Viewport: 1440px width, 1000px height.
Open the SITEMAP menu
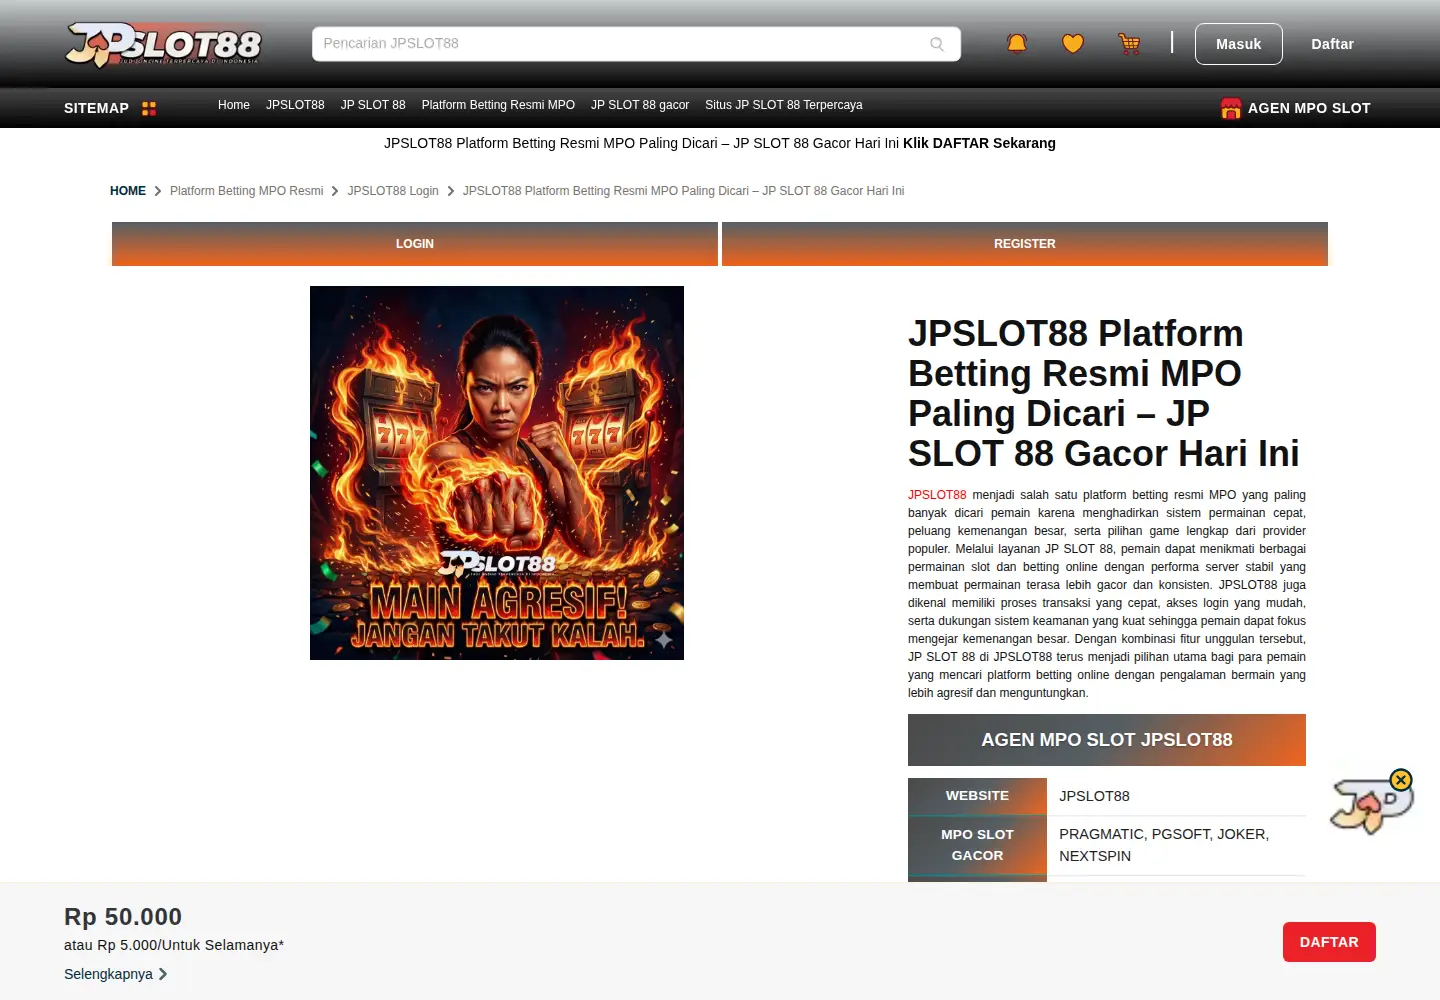click(96, 108)
